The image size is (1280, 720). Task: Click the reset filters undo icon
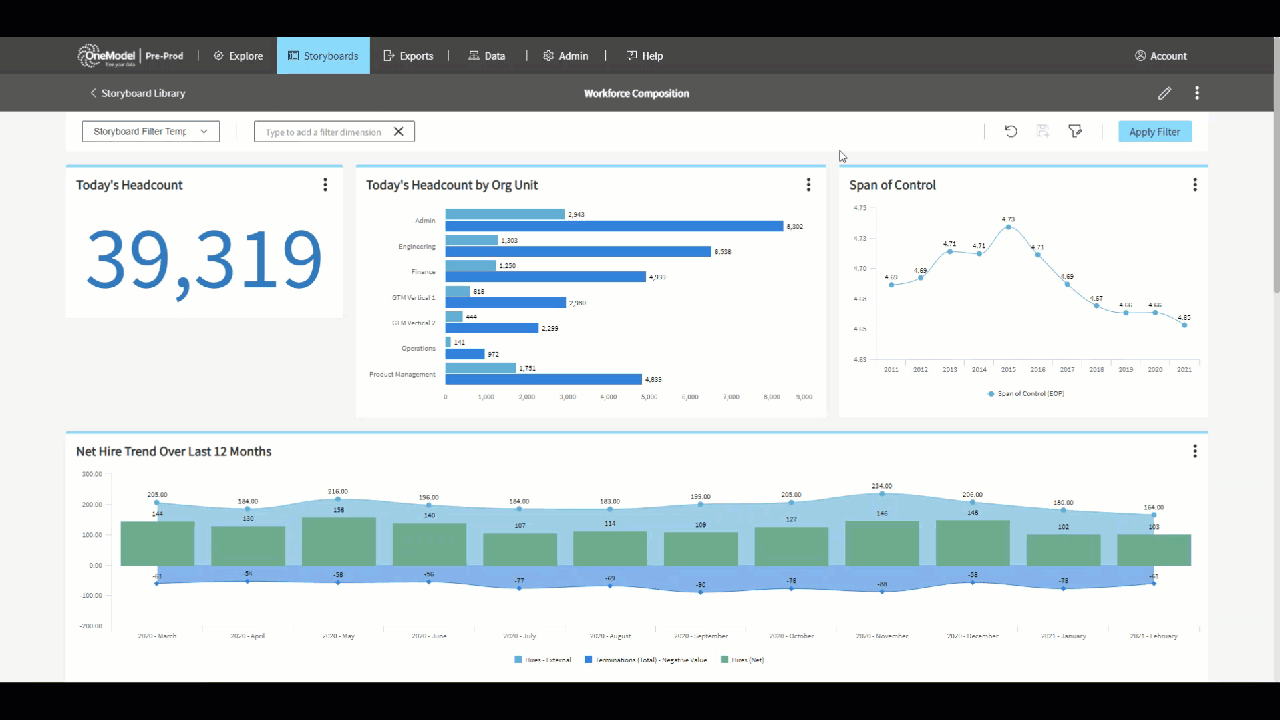[x=1011, y=131]
